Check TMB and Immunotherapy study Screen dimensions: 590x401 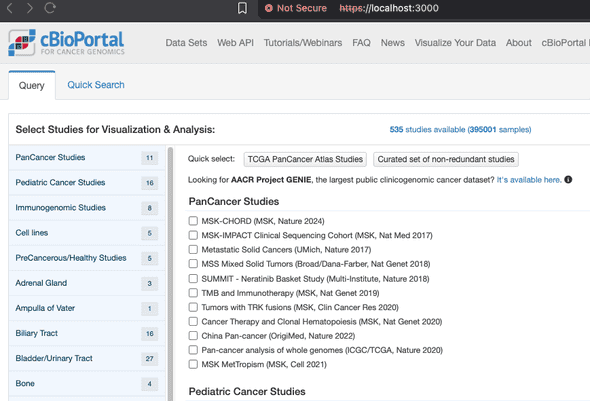click(x=193, y=293)
